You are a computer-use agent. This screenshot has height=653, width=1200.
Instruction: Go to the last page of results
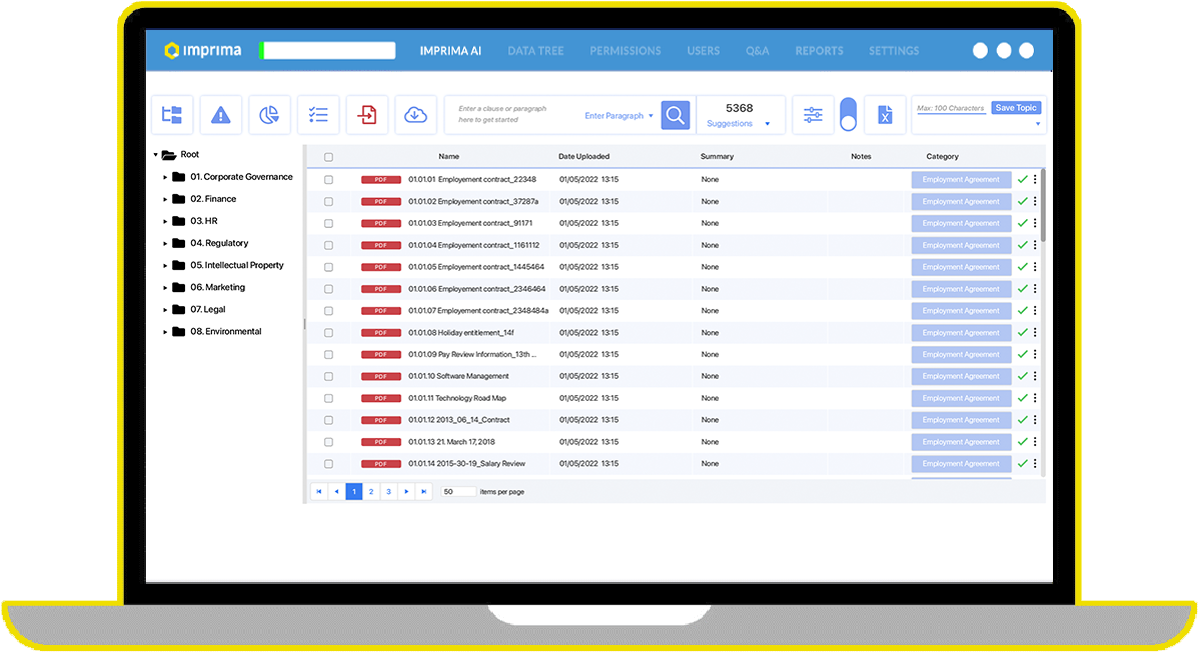coord(424,492)
